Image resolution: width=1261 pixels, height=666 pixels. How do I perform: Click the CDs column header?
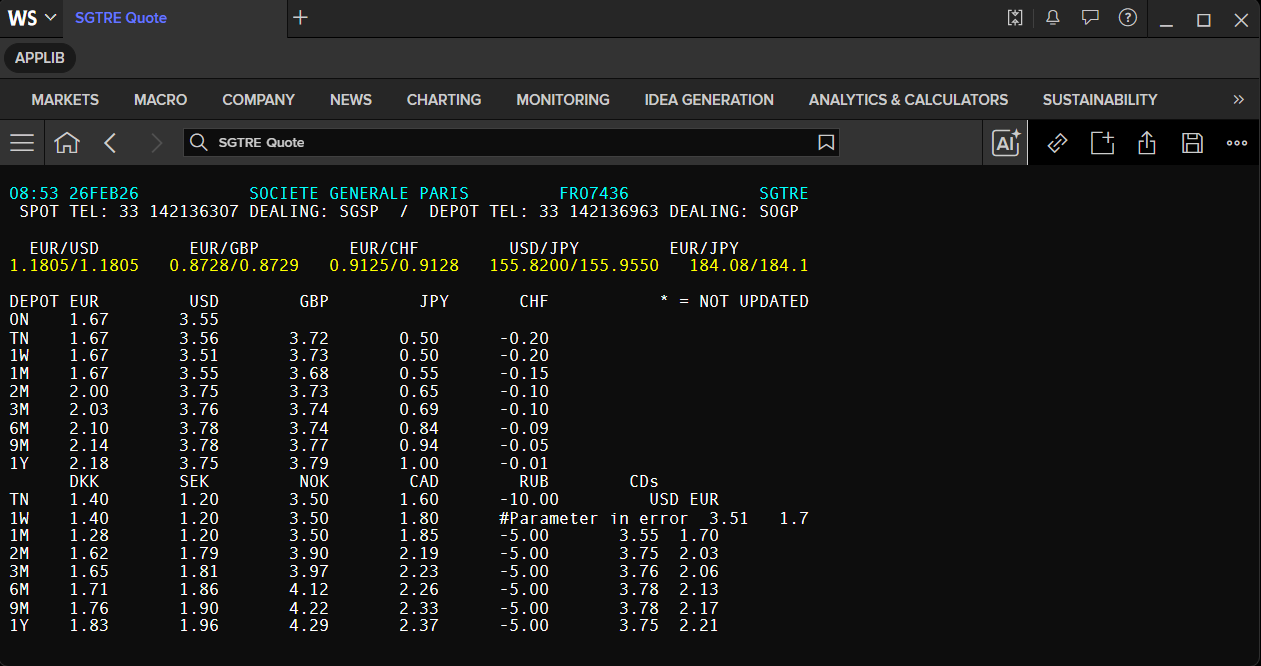644,481
